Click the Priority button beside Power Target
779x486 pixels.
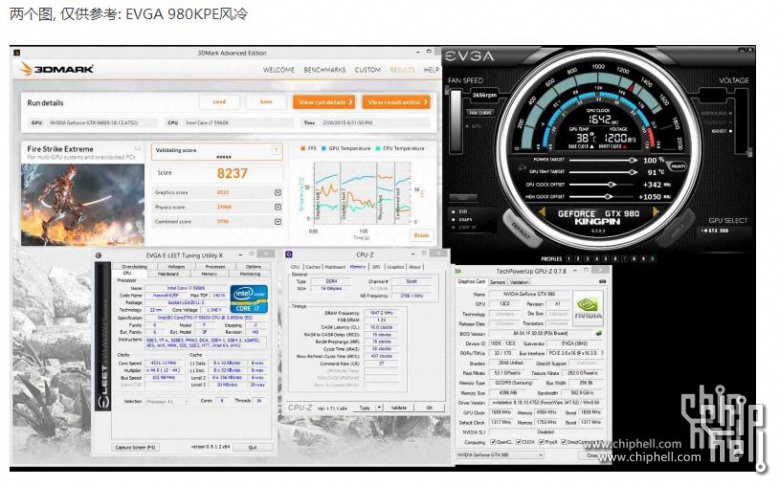(678, 166)
